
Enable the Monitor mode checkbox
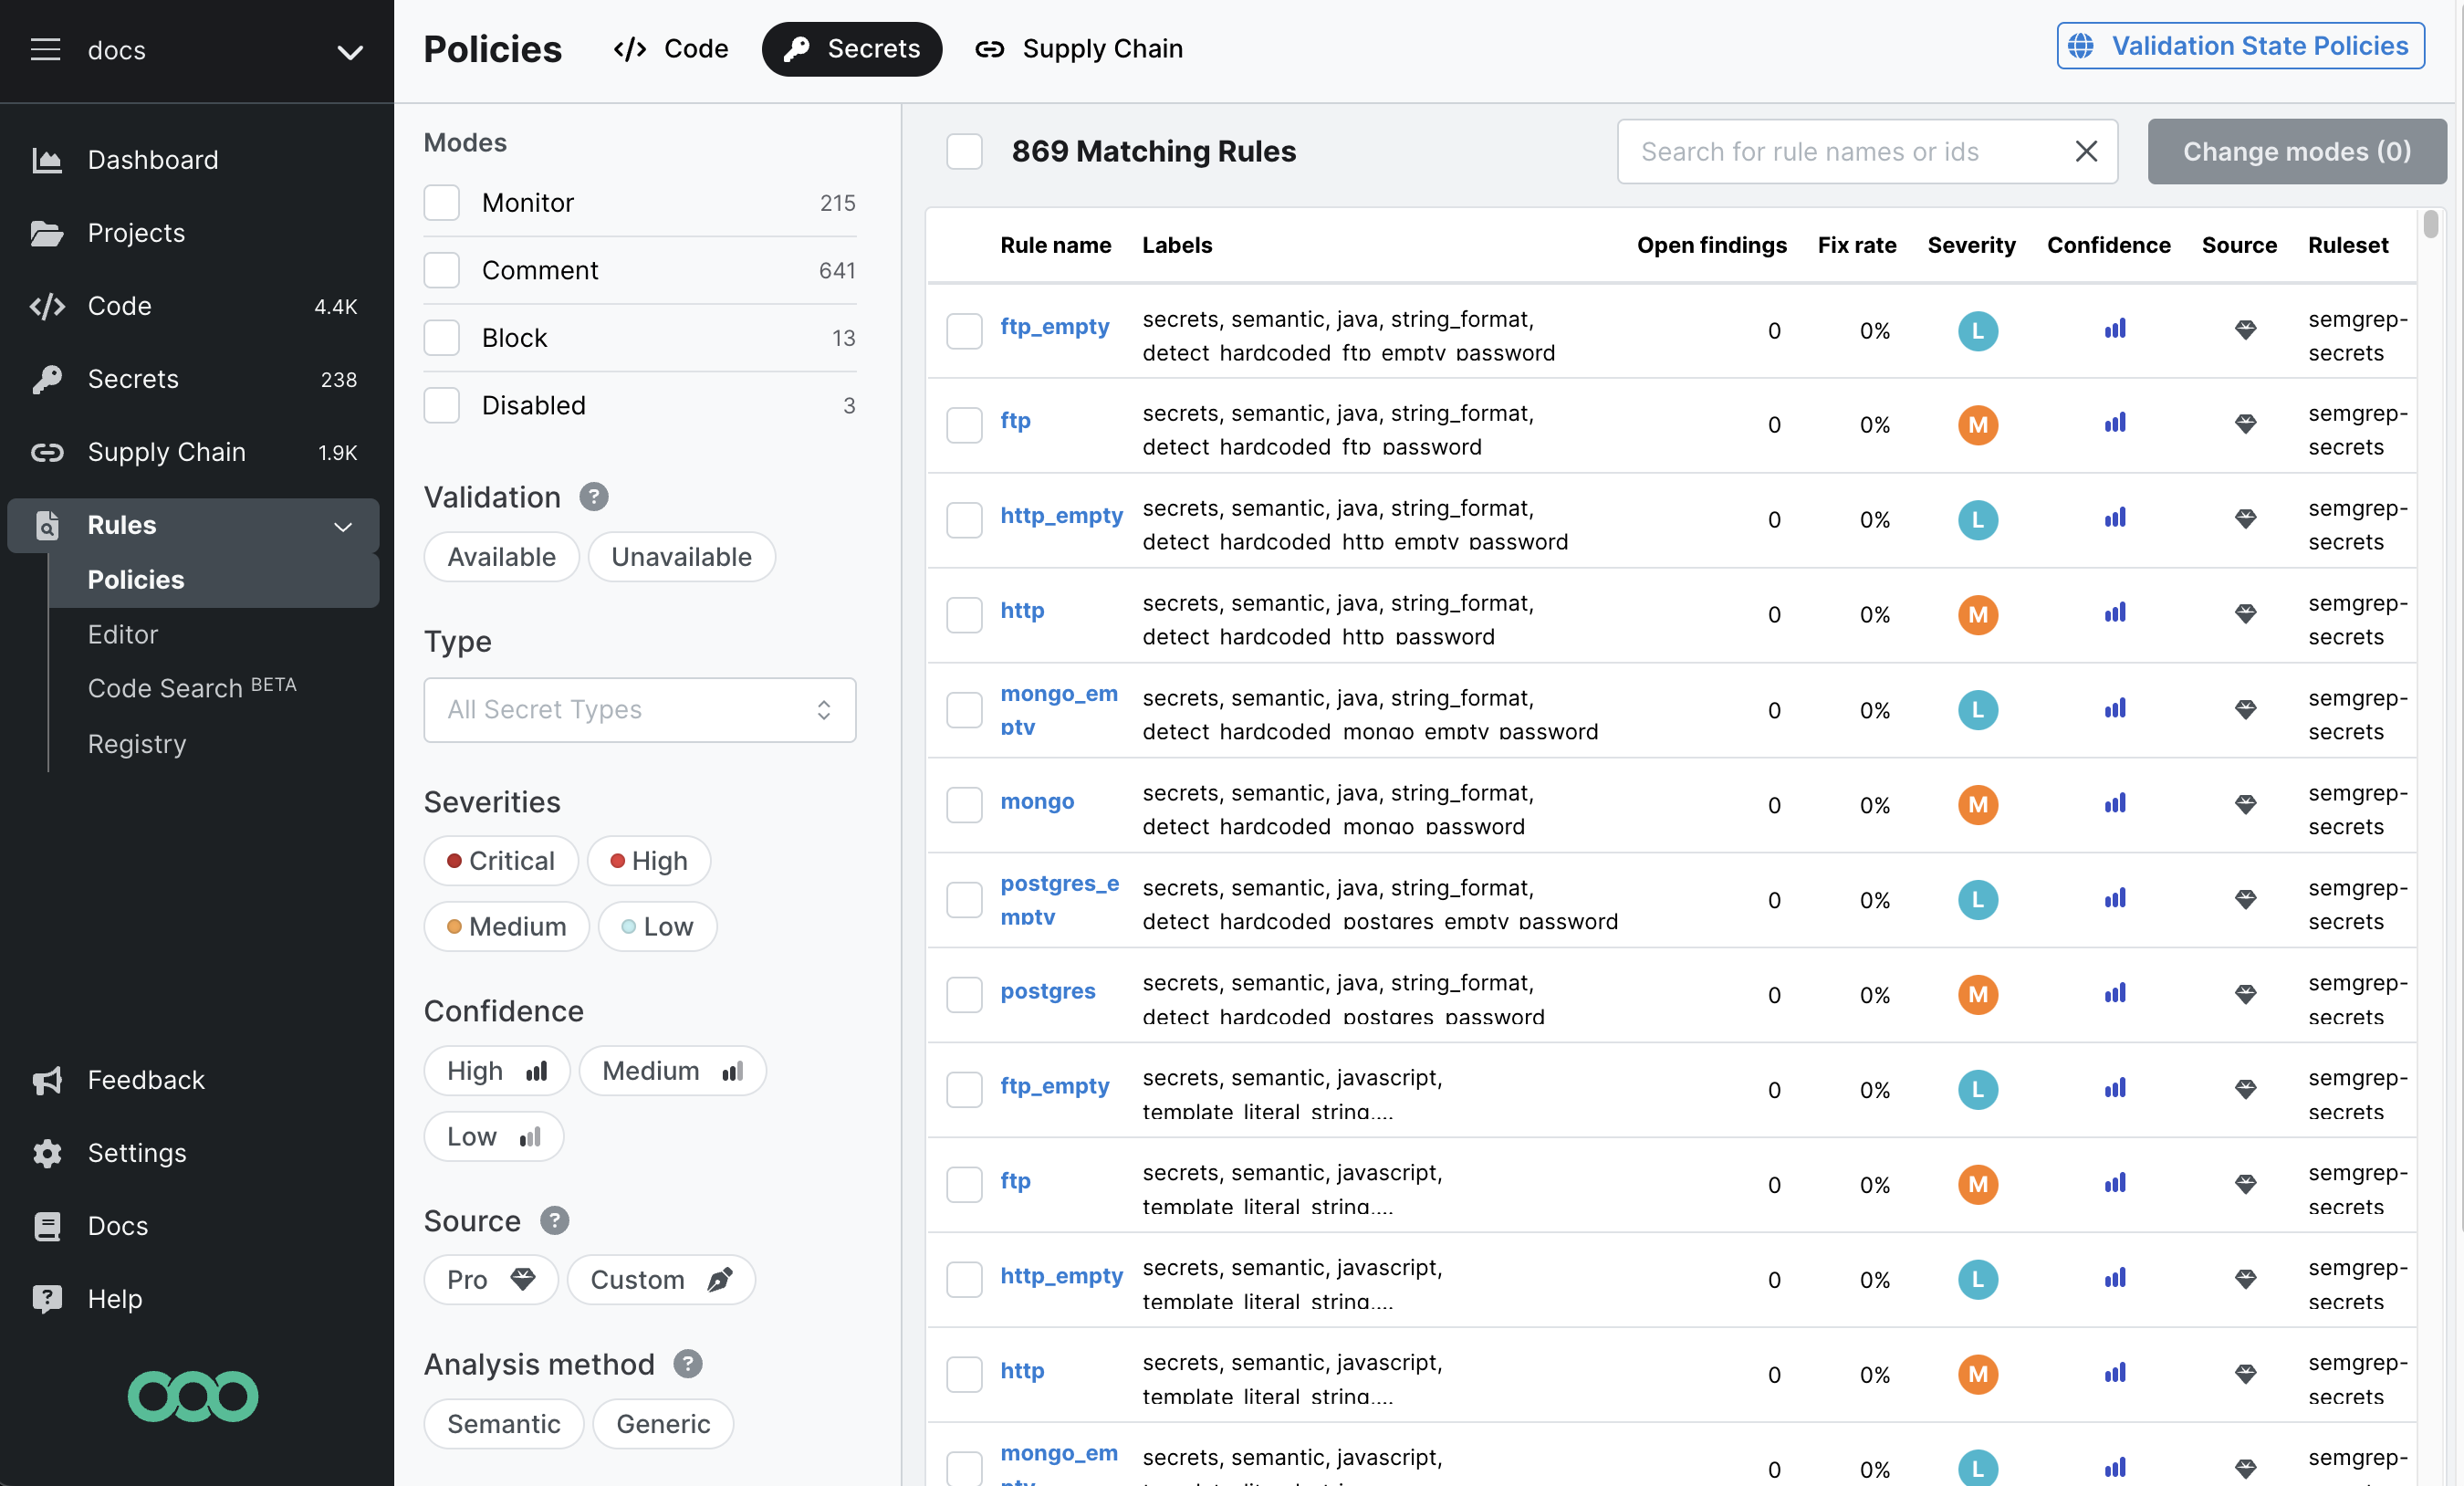tap(441, 203)
